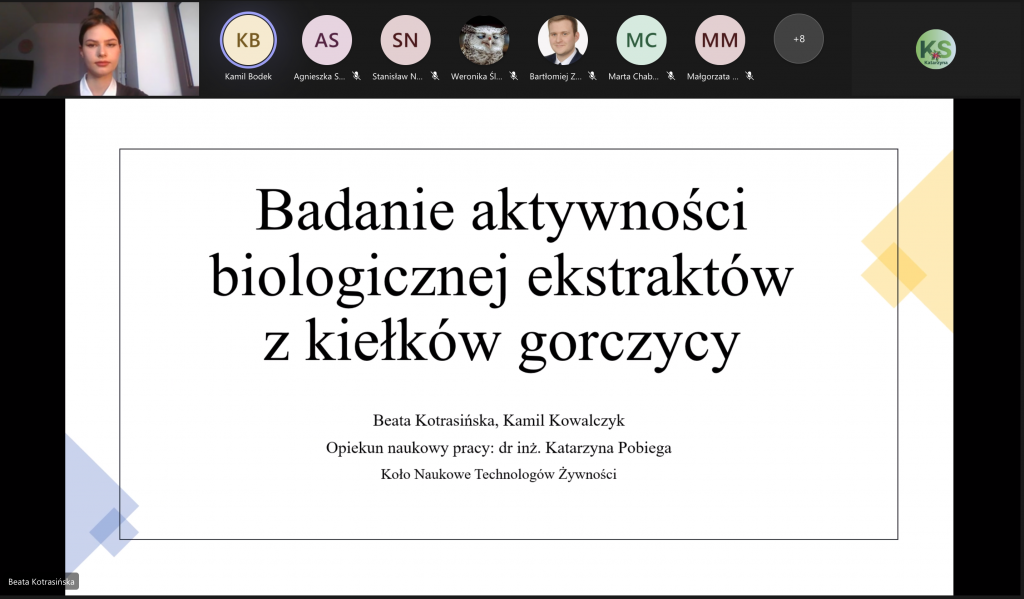Click the Katarzyna KS logo avatar
The width and height of the screenshot is (1024, 599).
click(x=936, y=49)
